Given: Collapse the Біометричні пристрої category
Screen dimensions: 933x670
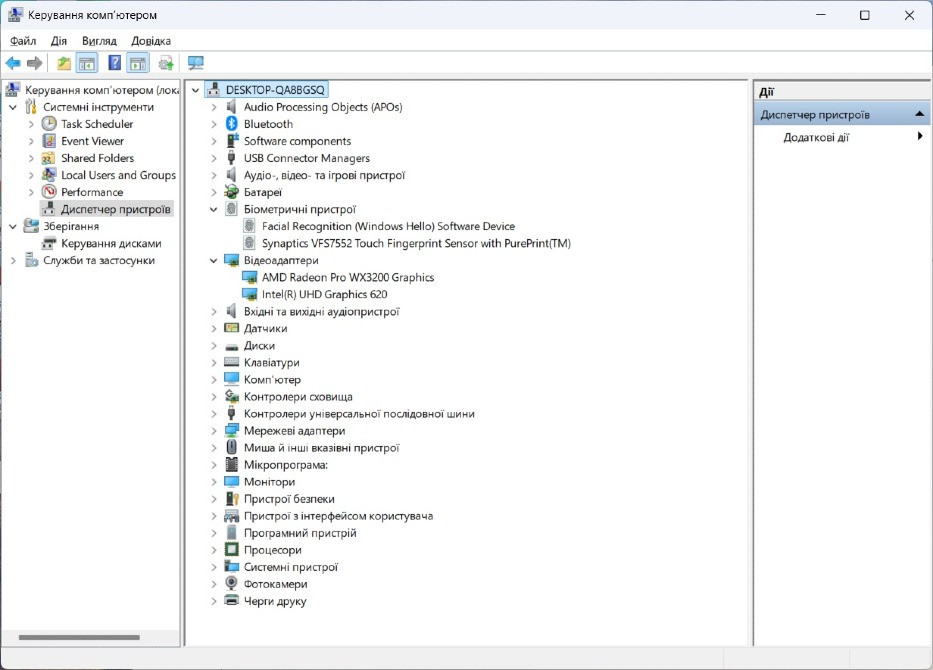Looking at the screenshot, I should 214,209.
